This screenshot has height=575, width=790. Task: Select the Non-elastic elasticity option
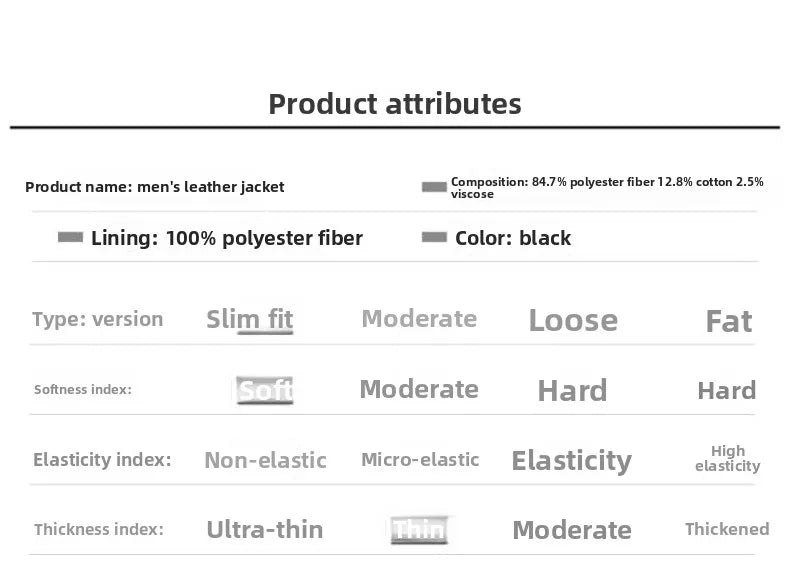pyautogui.click(x=265, y=460)
